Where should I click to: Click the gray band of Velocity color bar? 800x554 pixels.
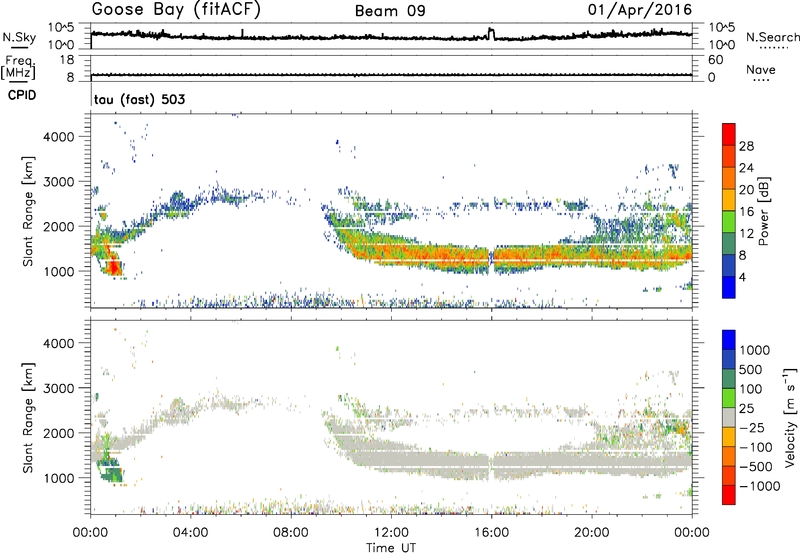[x=729, y=417]
